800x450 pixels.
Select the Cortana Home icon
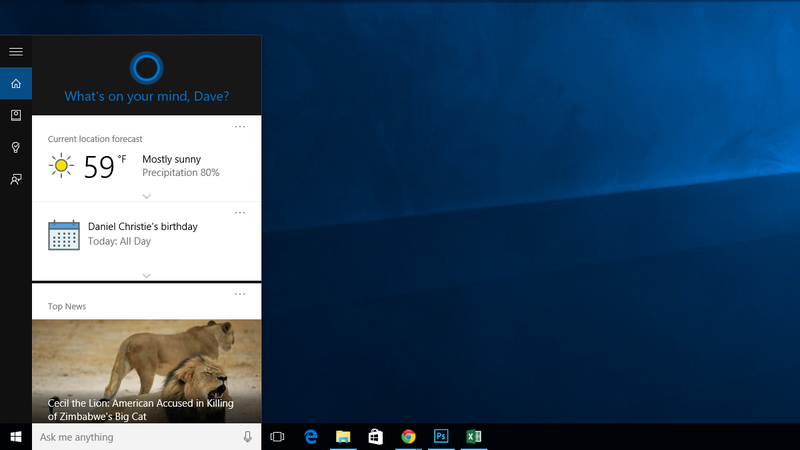tap(16, 83)
